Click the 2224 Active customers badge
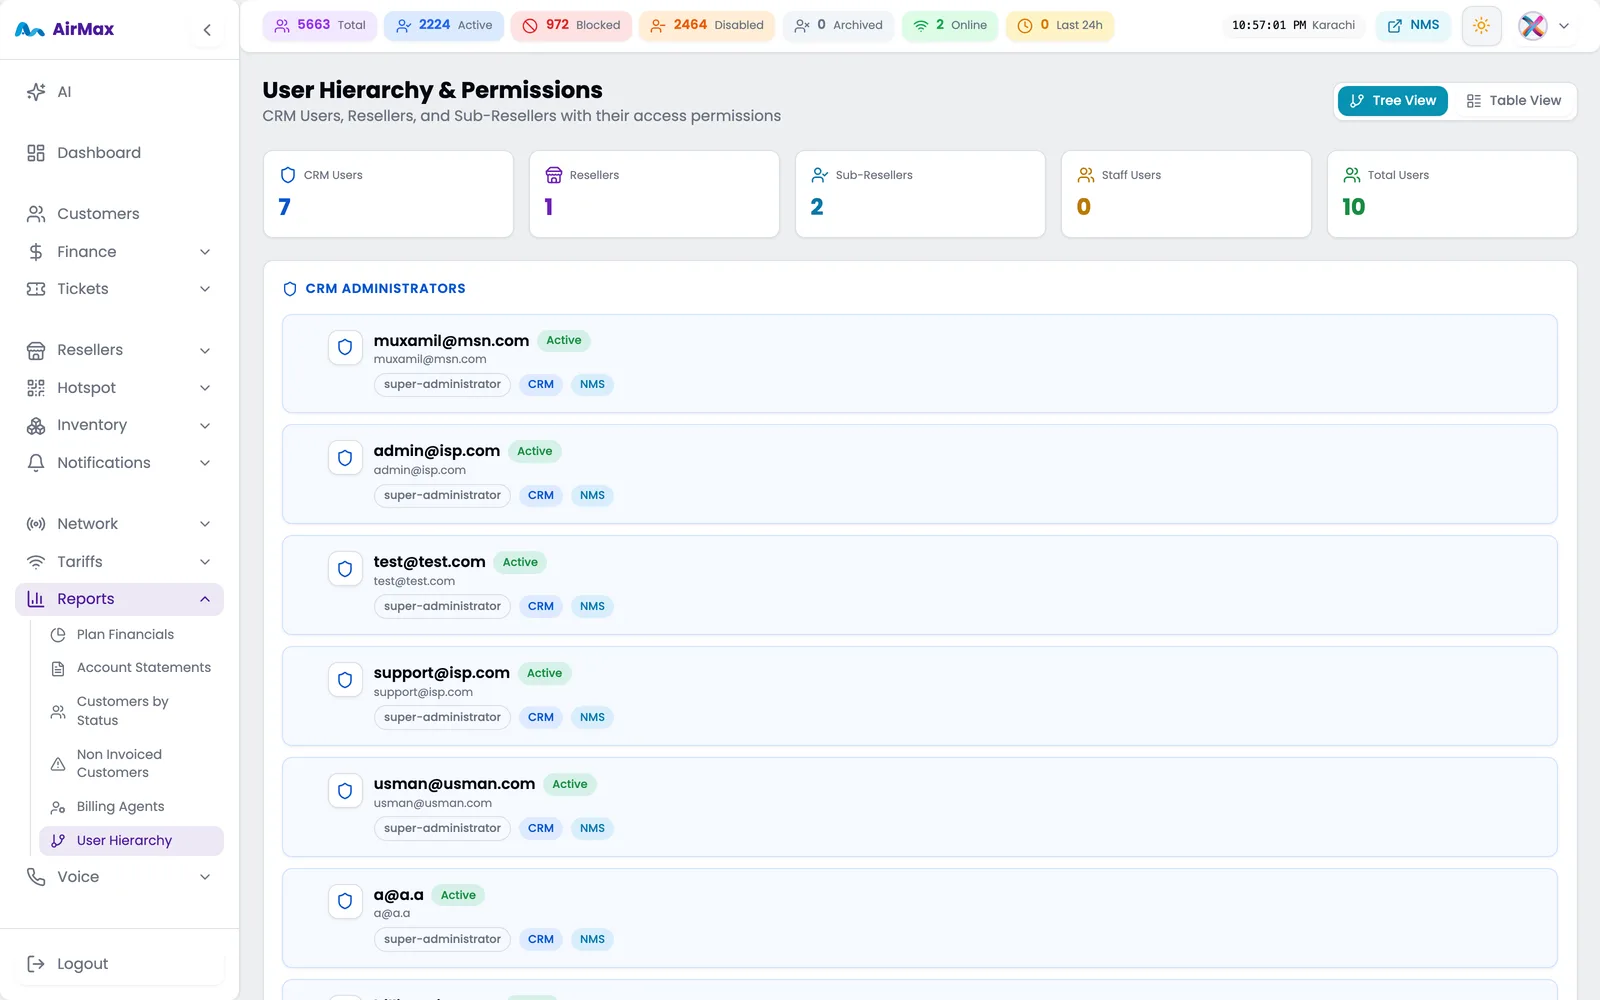Image resolution: width=1600 pixels, height=1000 pixels. (x=444, y=26)
